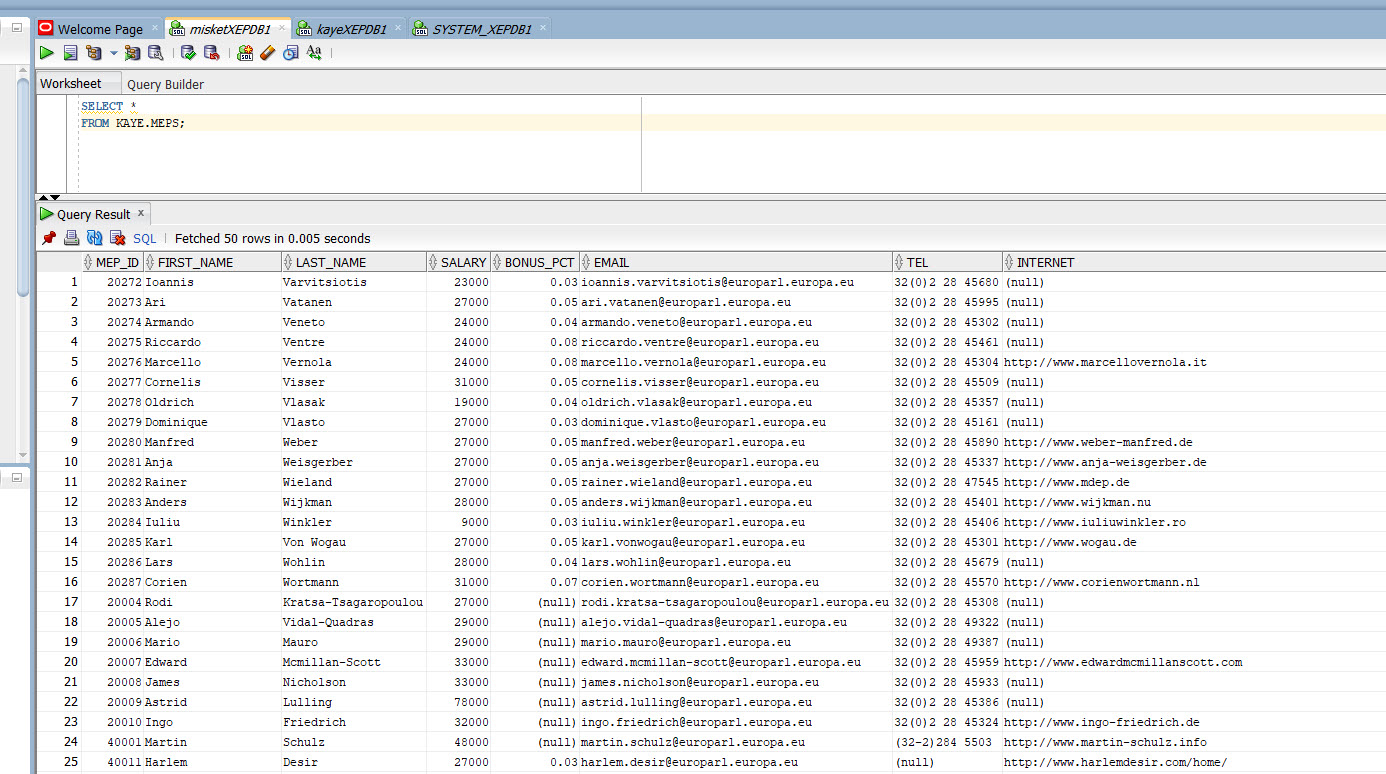Open an Unshared SQL Worksheet

click(245, 53)
